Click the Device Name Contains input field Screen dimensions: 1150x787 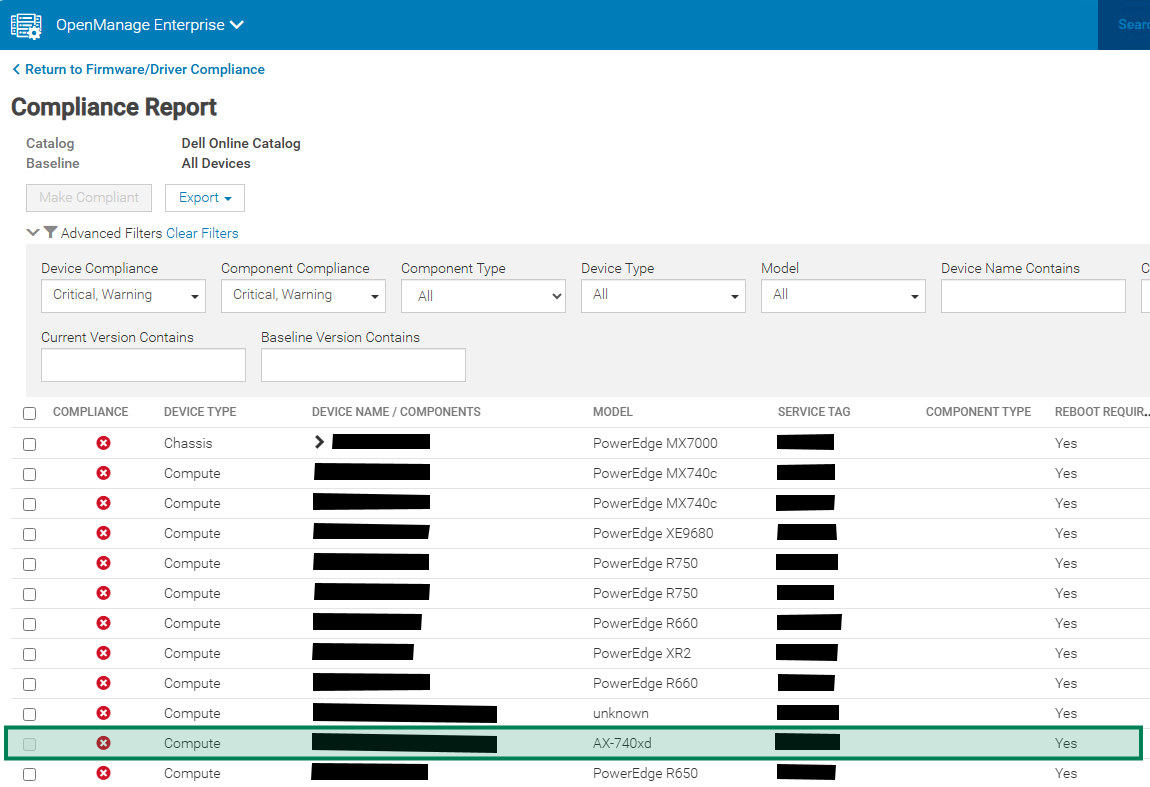[1033, 296]
